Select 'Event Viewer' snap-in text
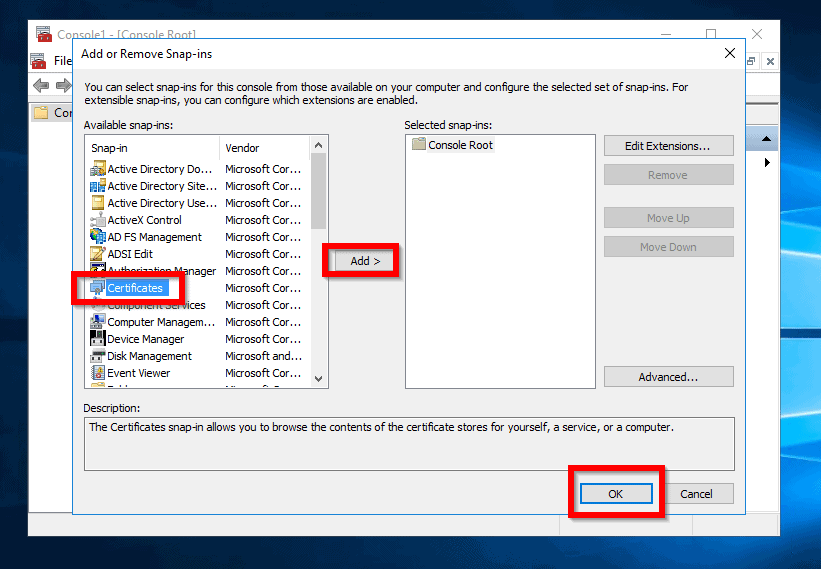Screen dimensions: 821x569 click(x=139, y=373)
